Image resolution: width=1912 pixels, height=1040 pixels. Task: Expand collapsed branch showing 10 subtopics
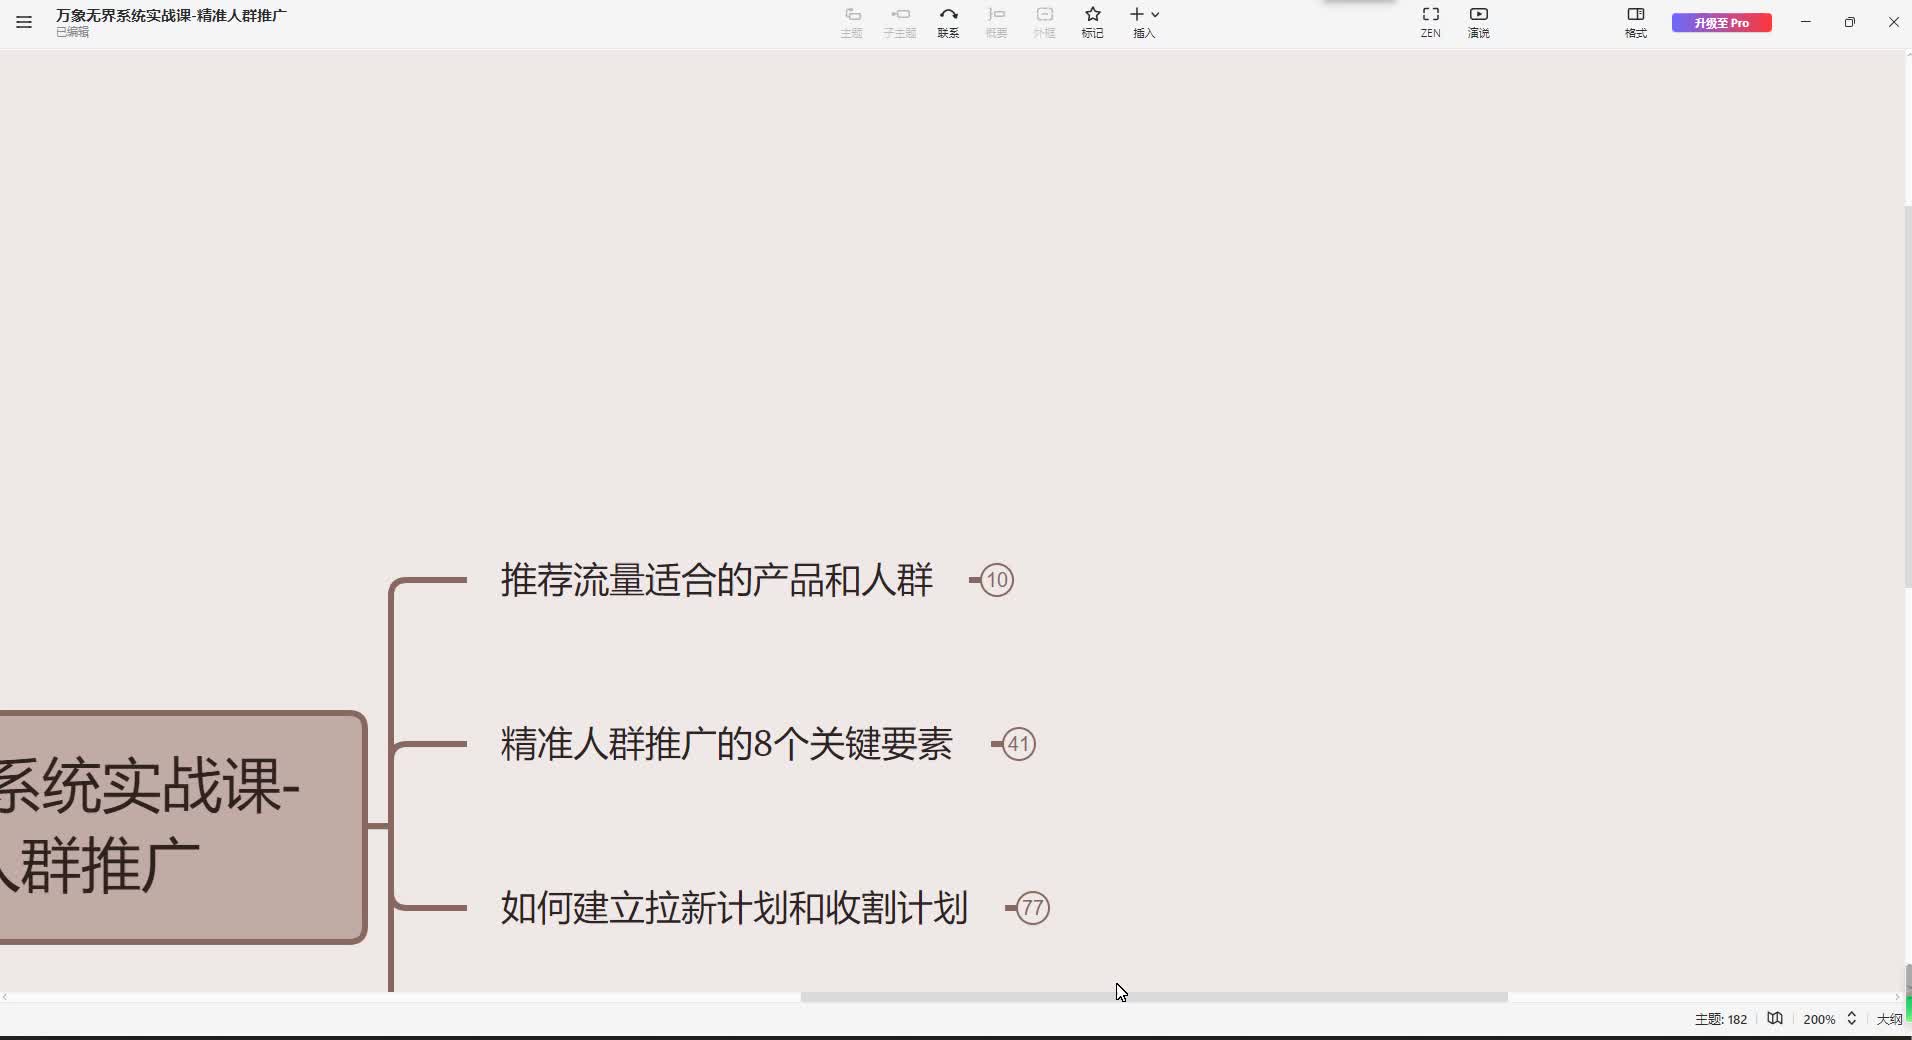pos(997,580)
